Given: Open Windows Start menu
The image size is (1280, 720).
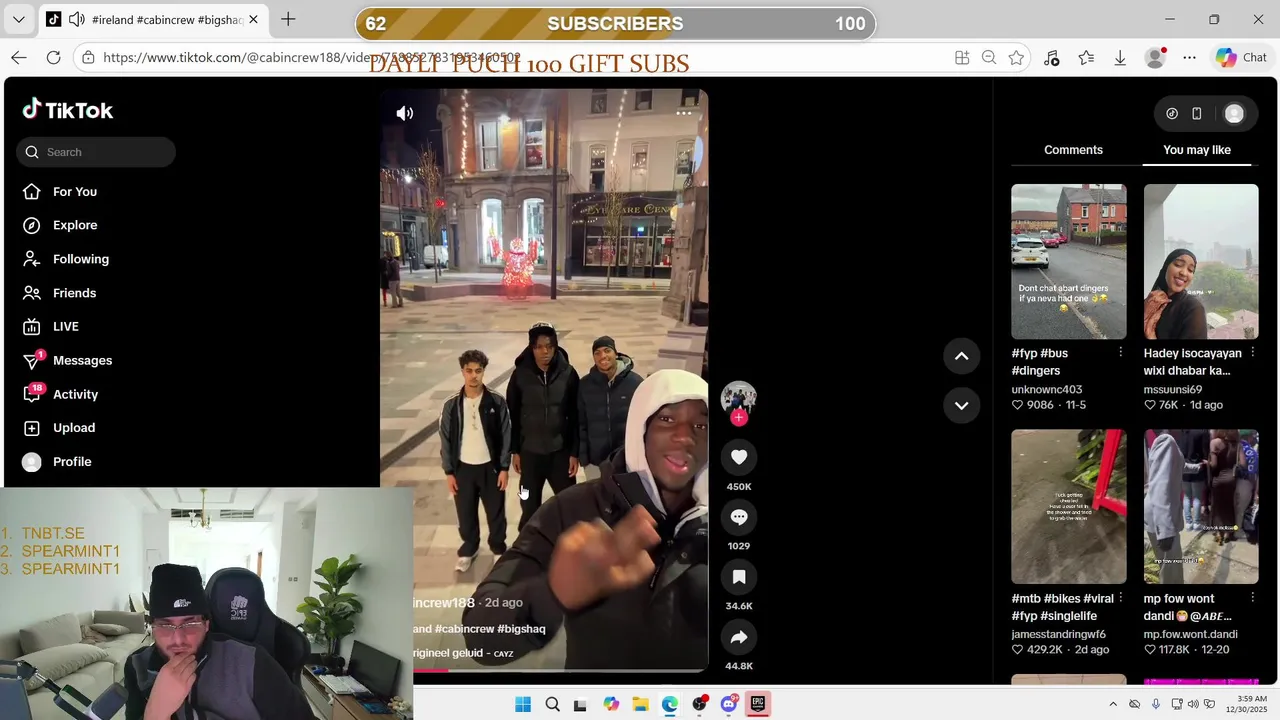Looking at the screenshot, I should [523, 704].
